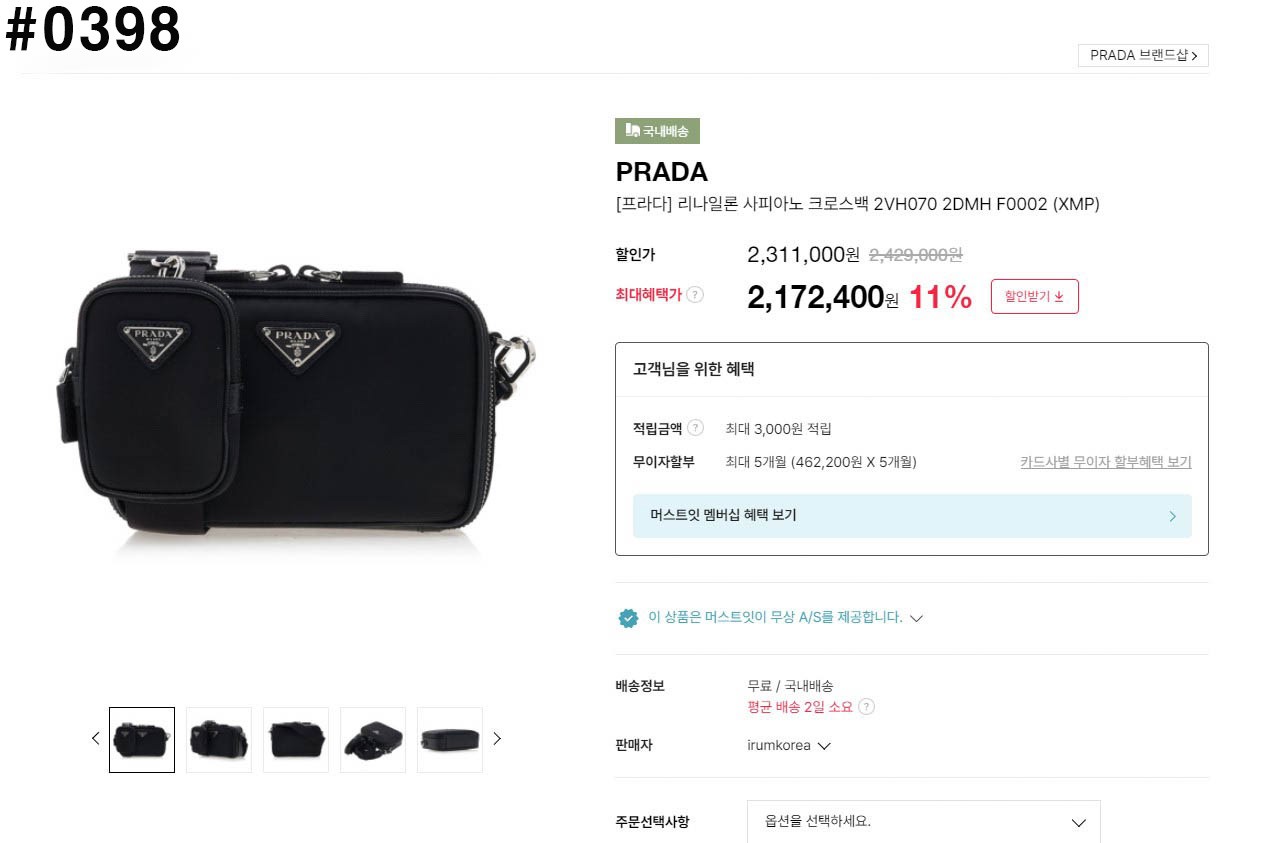Show previous thumbnails with left arrow
The image size is (1279, 843).
[96, 739]
